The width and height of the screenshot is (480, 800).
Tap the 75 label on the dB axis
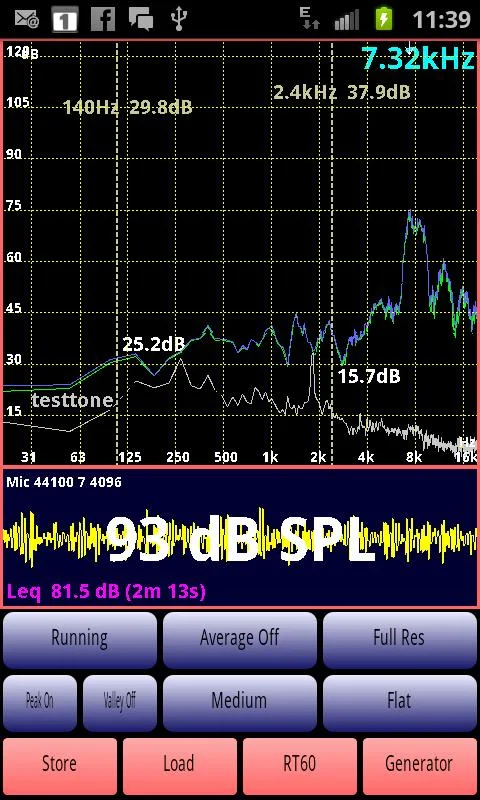point(14,206)
